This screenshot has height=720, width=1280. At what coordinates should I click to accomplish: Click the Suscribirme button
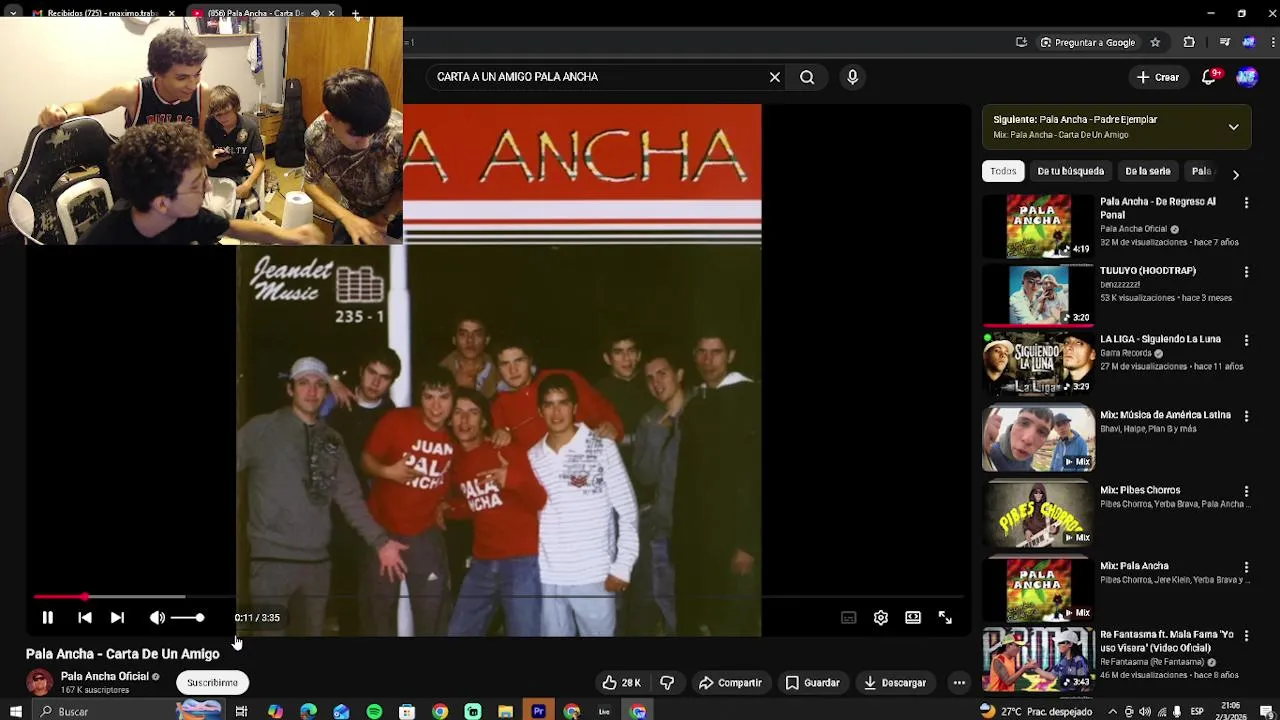[x=212, y=683]
